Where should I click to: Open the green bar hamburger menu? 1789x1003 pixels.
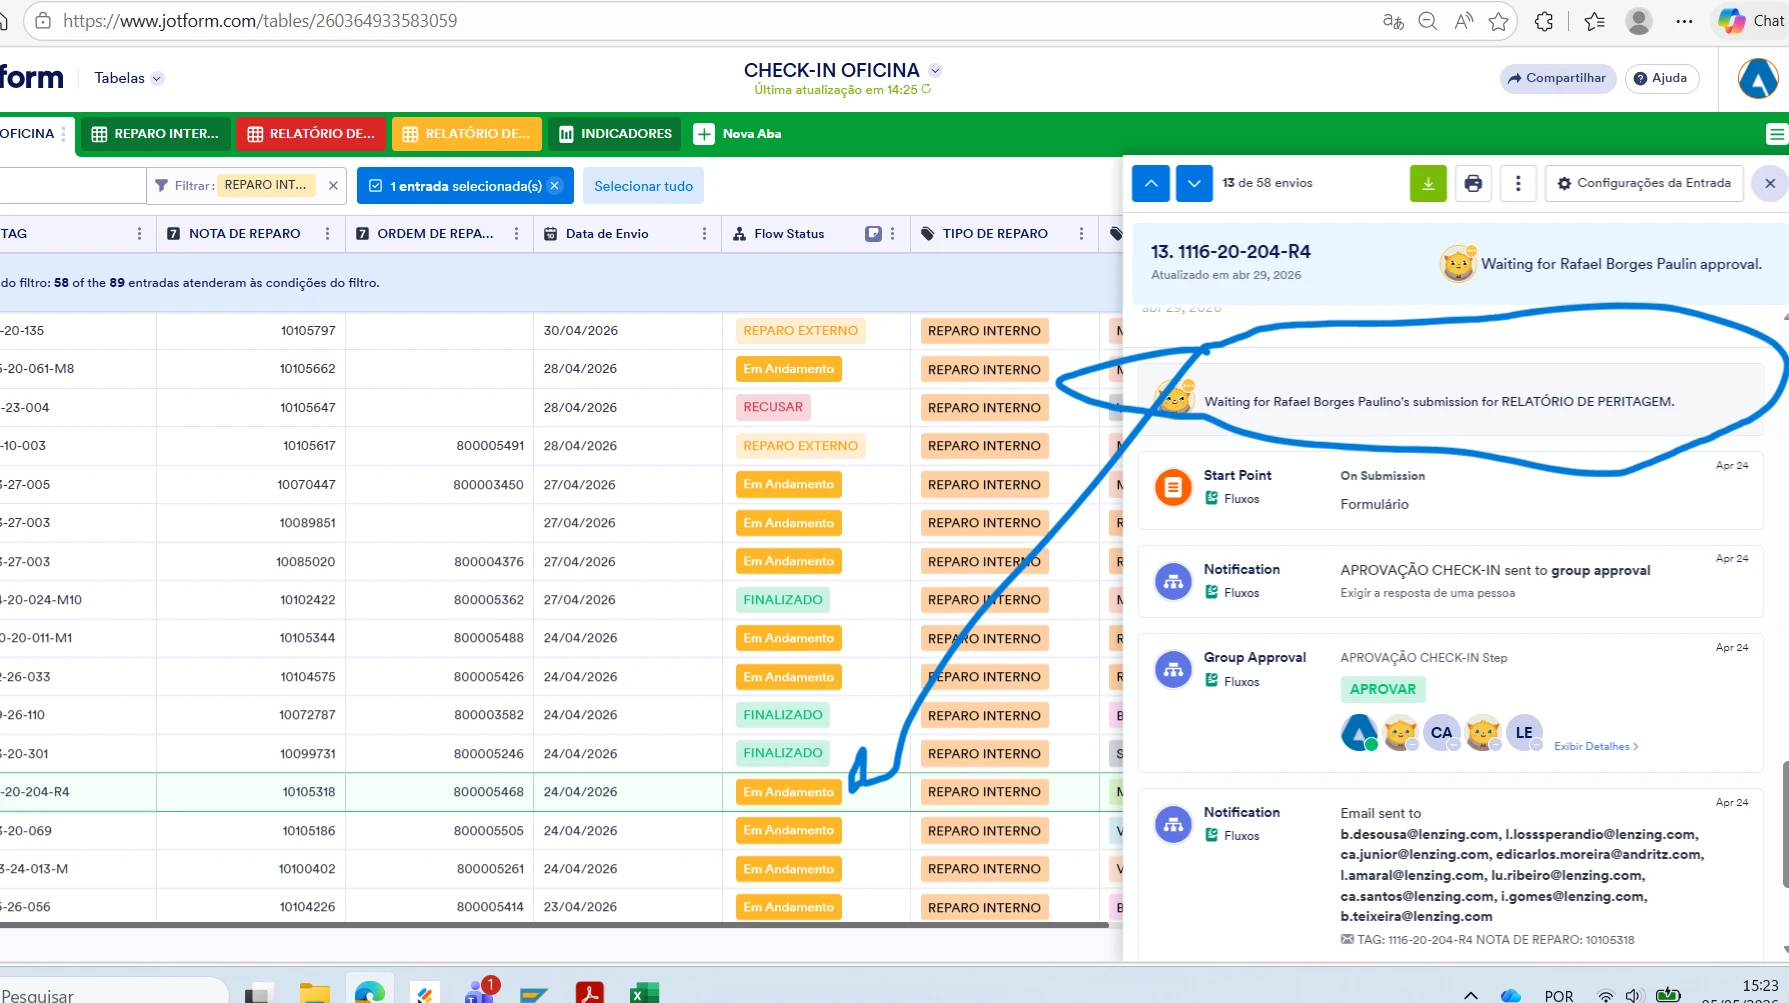pos(1775,134)
